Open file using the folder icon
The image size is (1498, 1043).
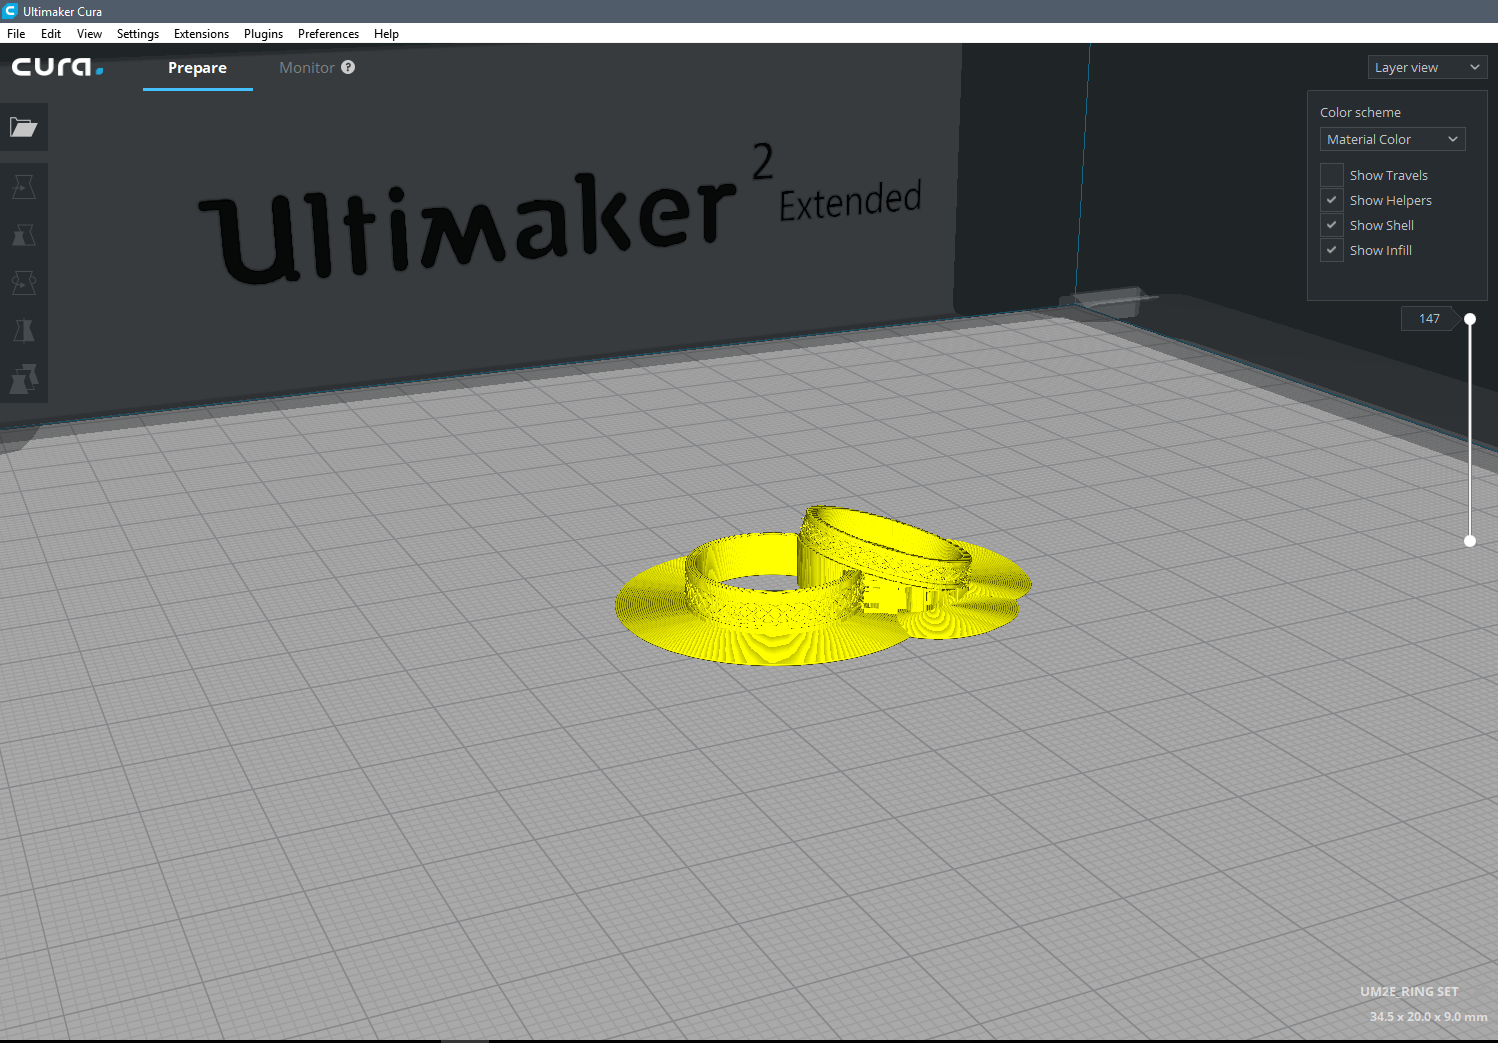click(x=23, y=127)
